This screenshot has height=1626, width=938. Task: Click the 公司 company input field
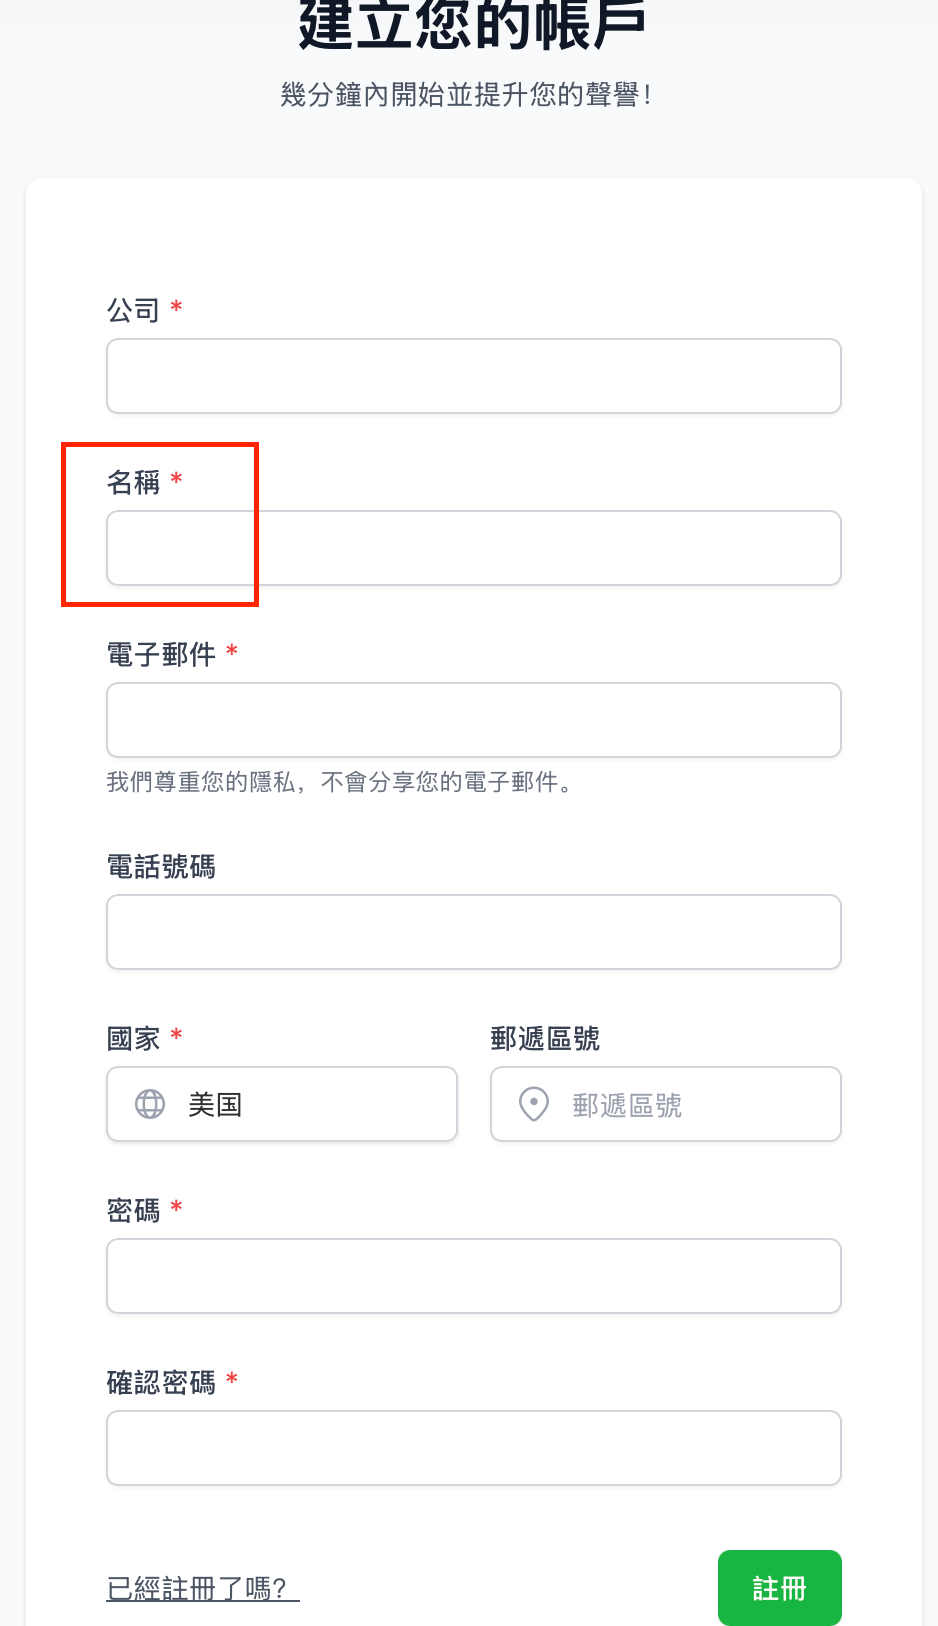coord(474,376)
